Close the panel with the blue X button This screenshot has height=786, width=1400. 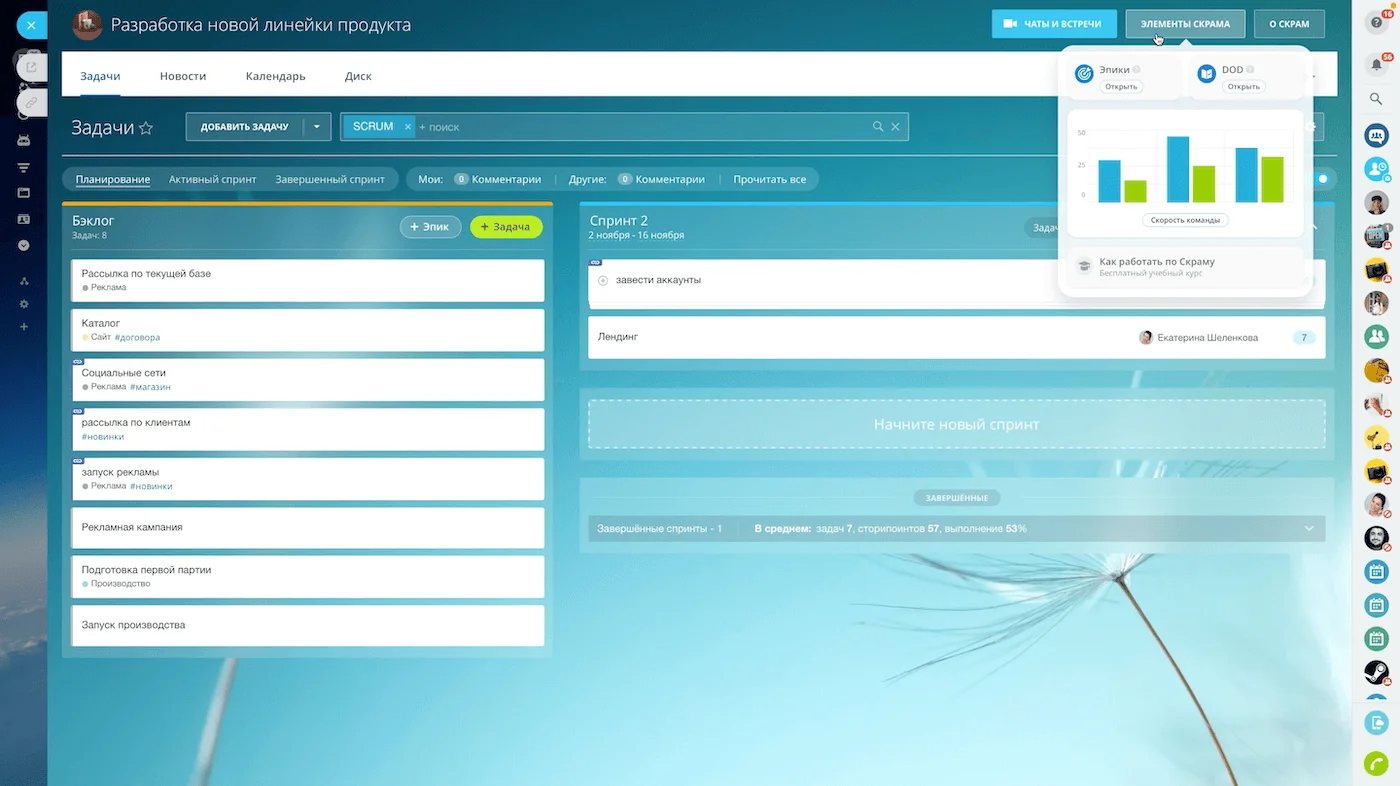click(31, 25)
